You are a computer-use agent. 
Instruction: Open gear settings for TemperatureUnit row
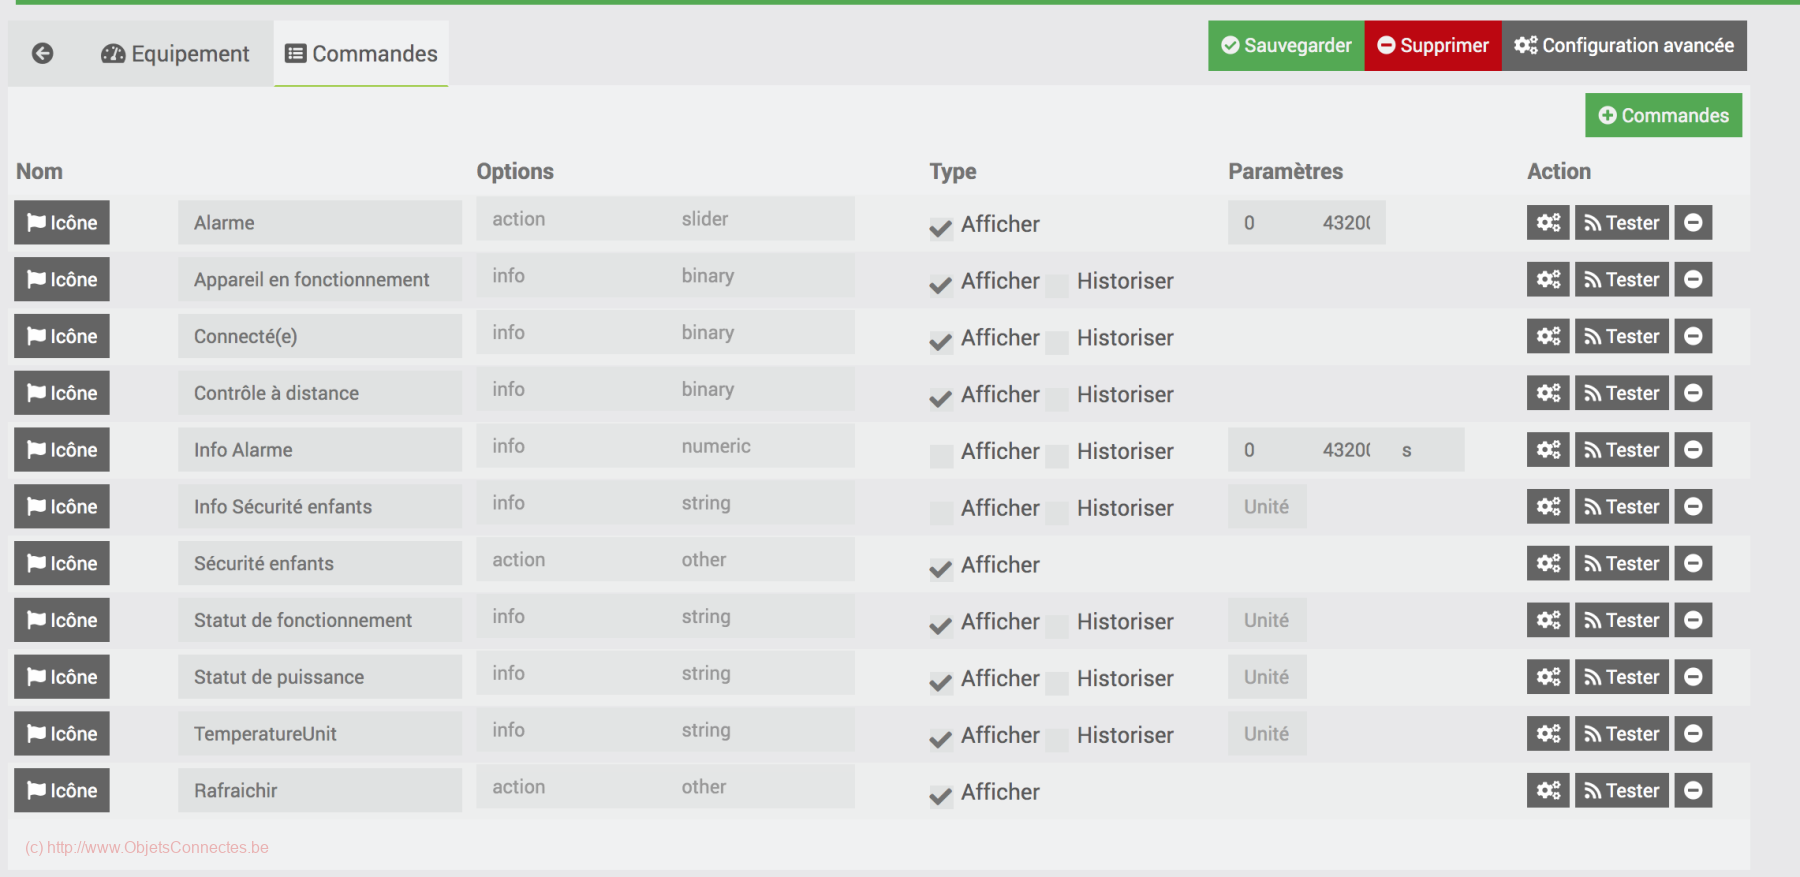[1548, 734]
